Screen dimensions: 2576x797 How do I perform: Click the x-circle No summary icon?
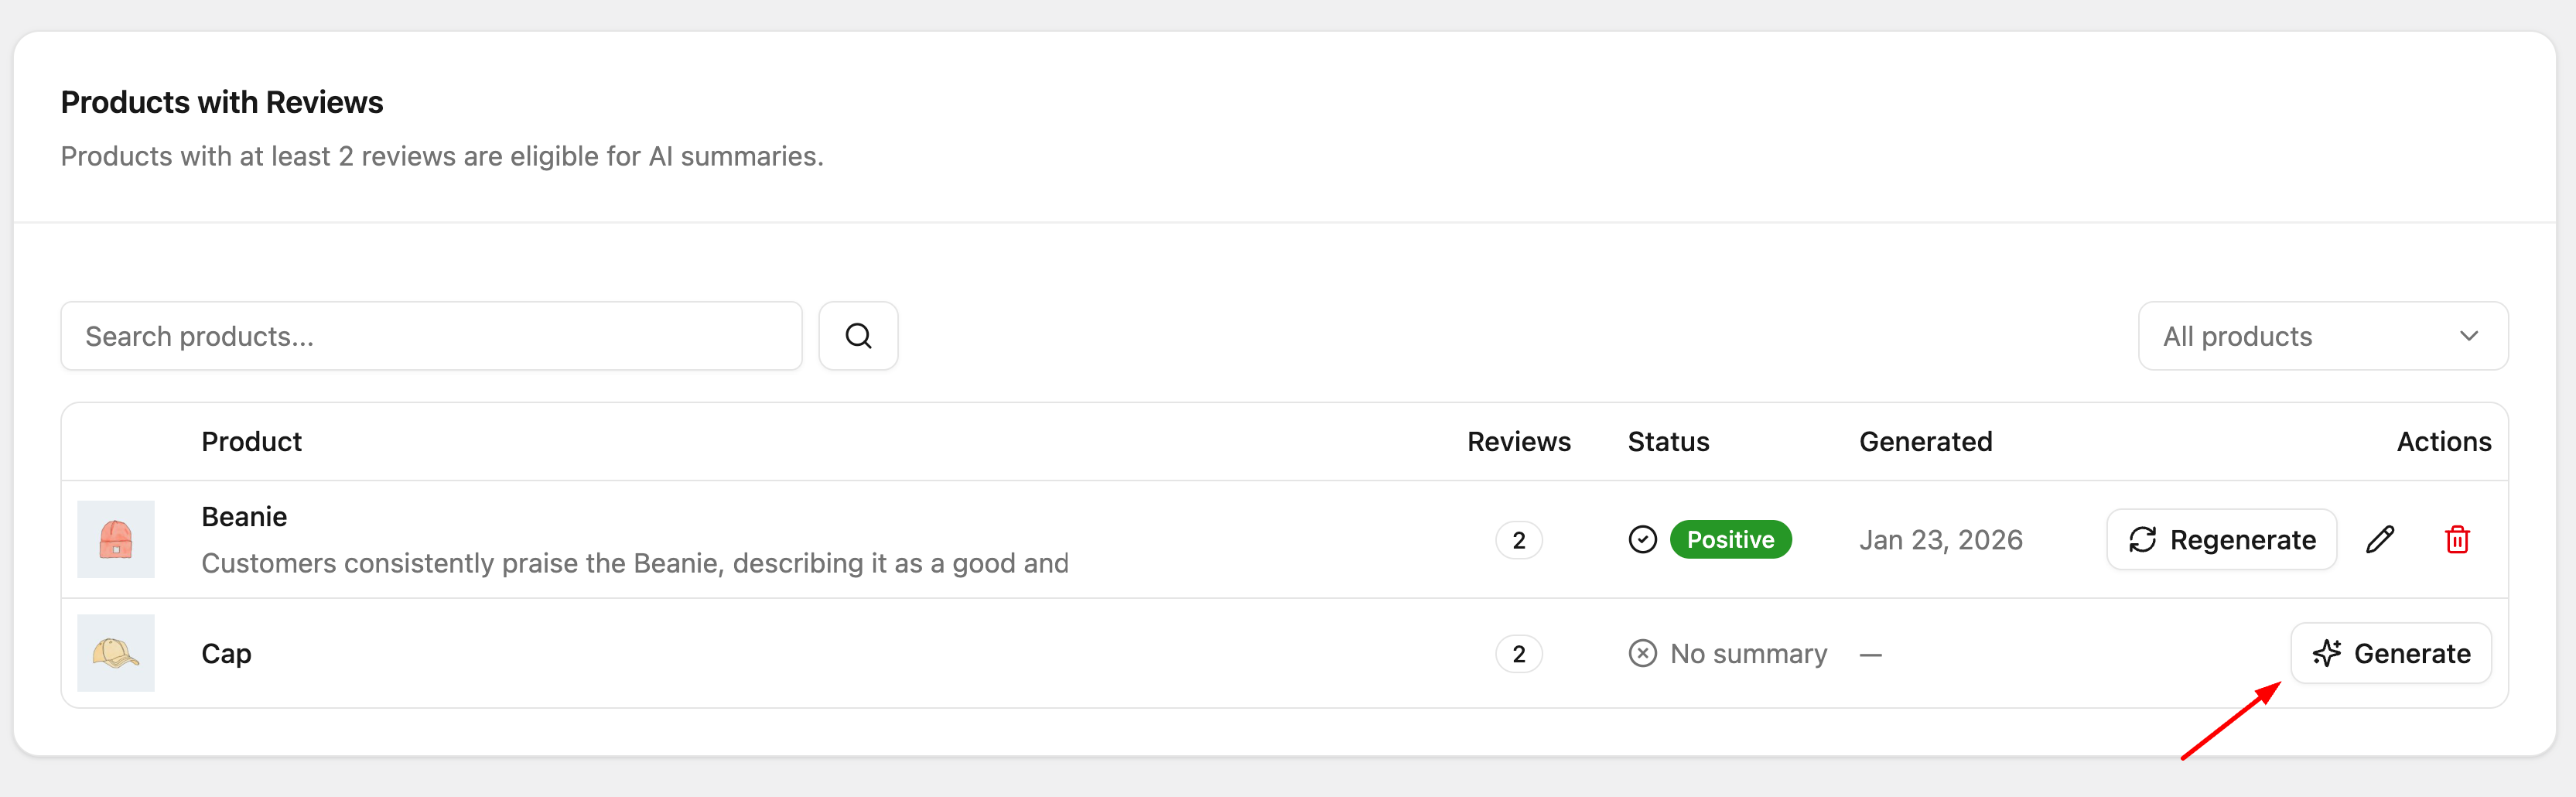point(1642,654)
